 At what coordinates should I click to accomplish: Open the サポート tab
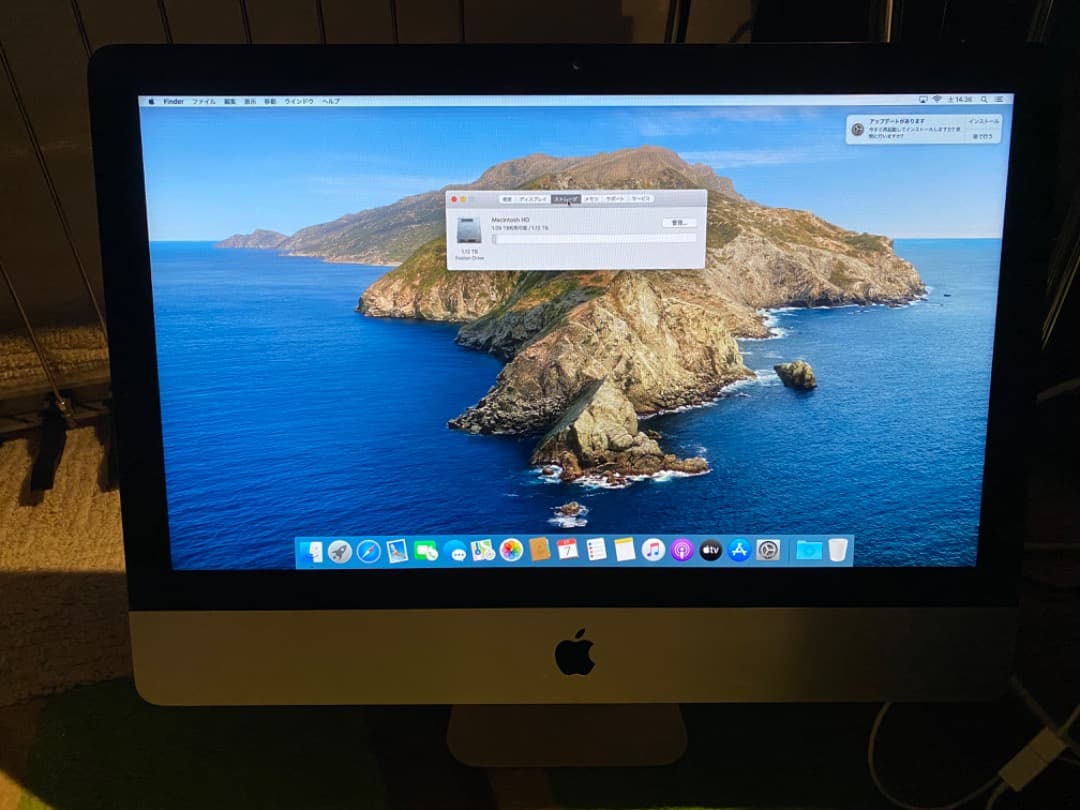pos(615,198)
